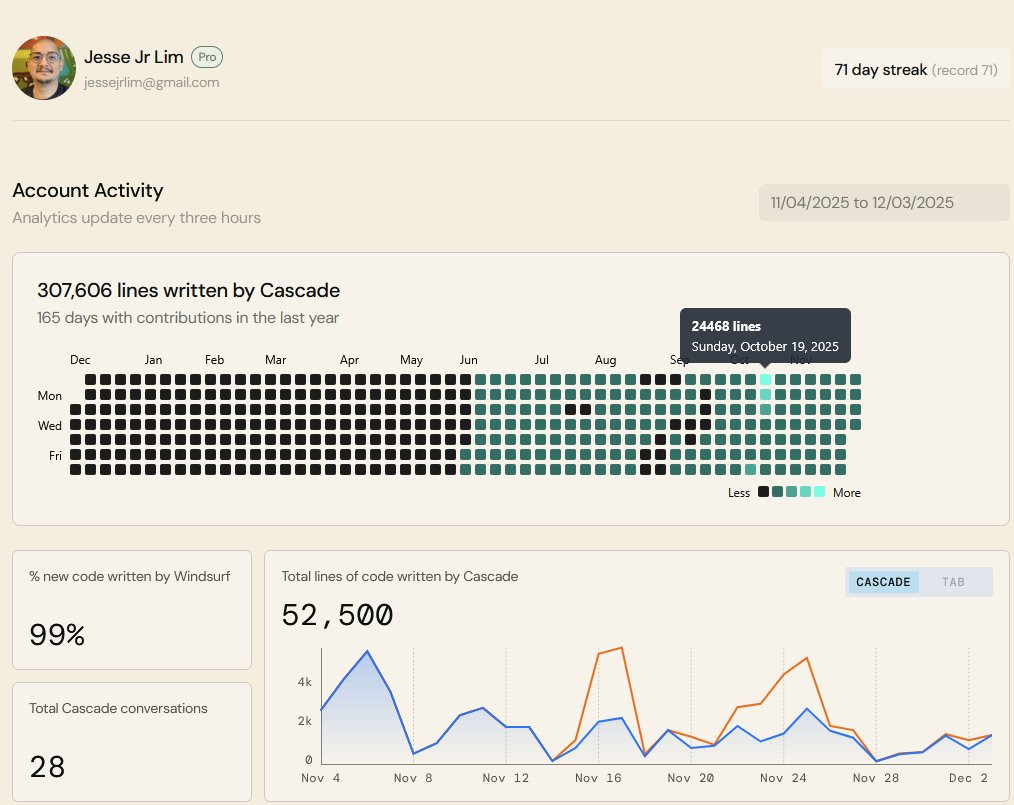Open the 11/04/2025 to 12/03/2025 date range field
Image resolution: width=1014 pixels, height=805 pixels.
(x=883, y=202)
